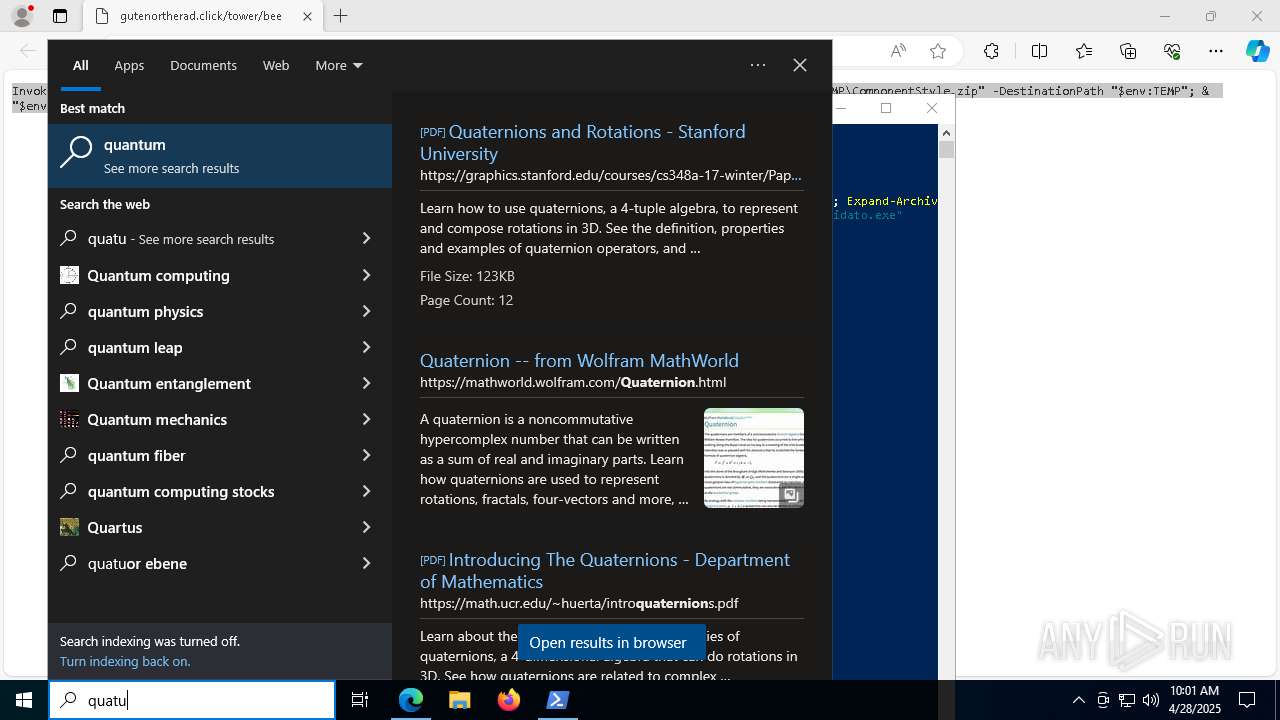The width and height of the screenshot is (1280, 720).
Task: Click the taskbar search input box
Action: pyautogui.click(x=192, y=700)
